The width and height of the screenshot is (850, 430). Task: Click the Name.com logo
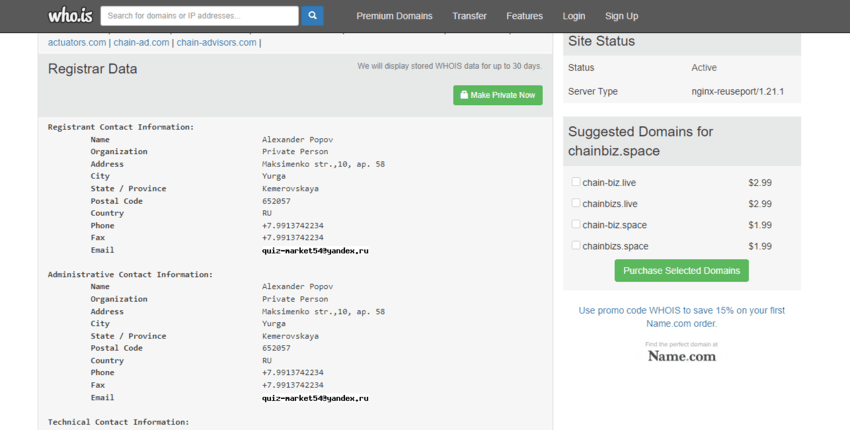coord(681,355)
